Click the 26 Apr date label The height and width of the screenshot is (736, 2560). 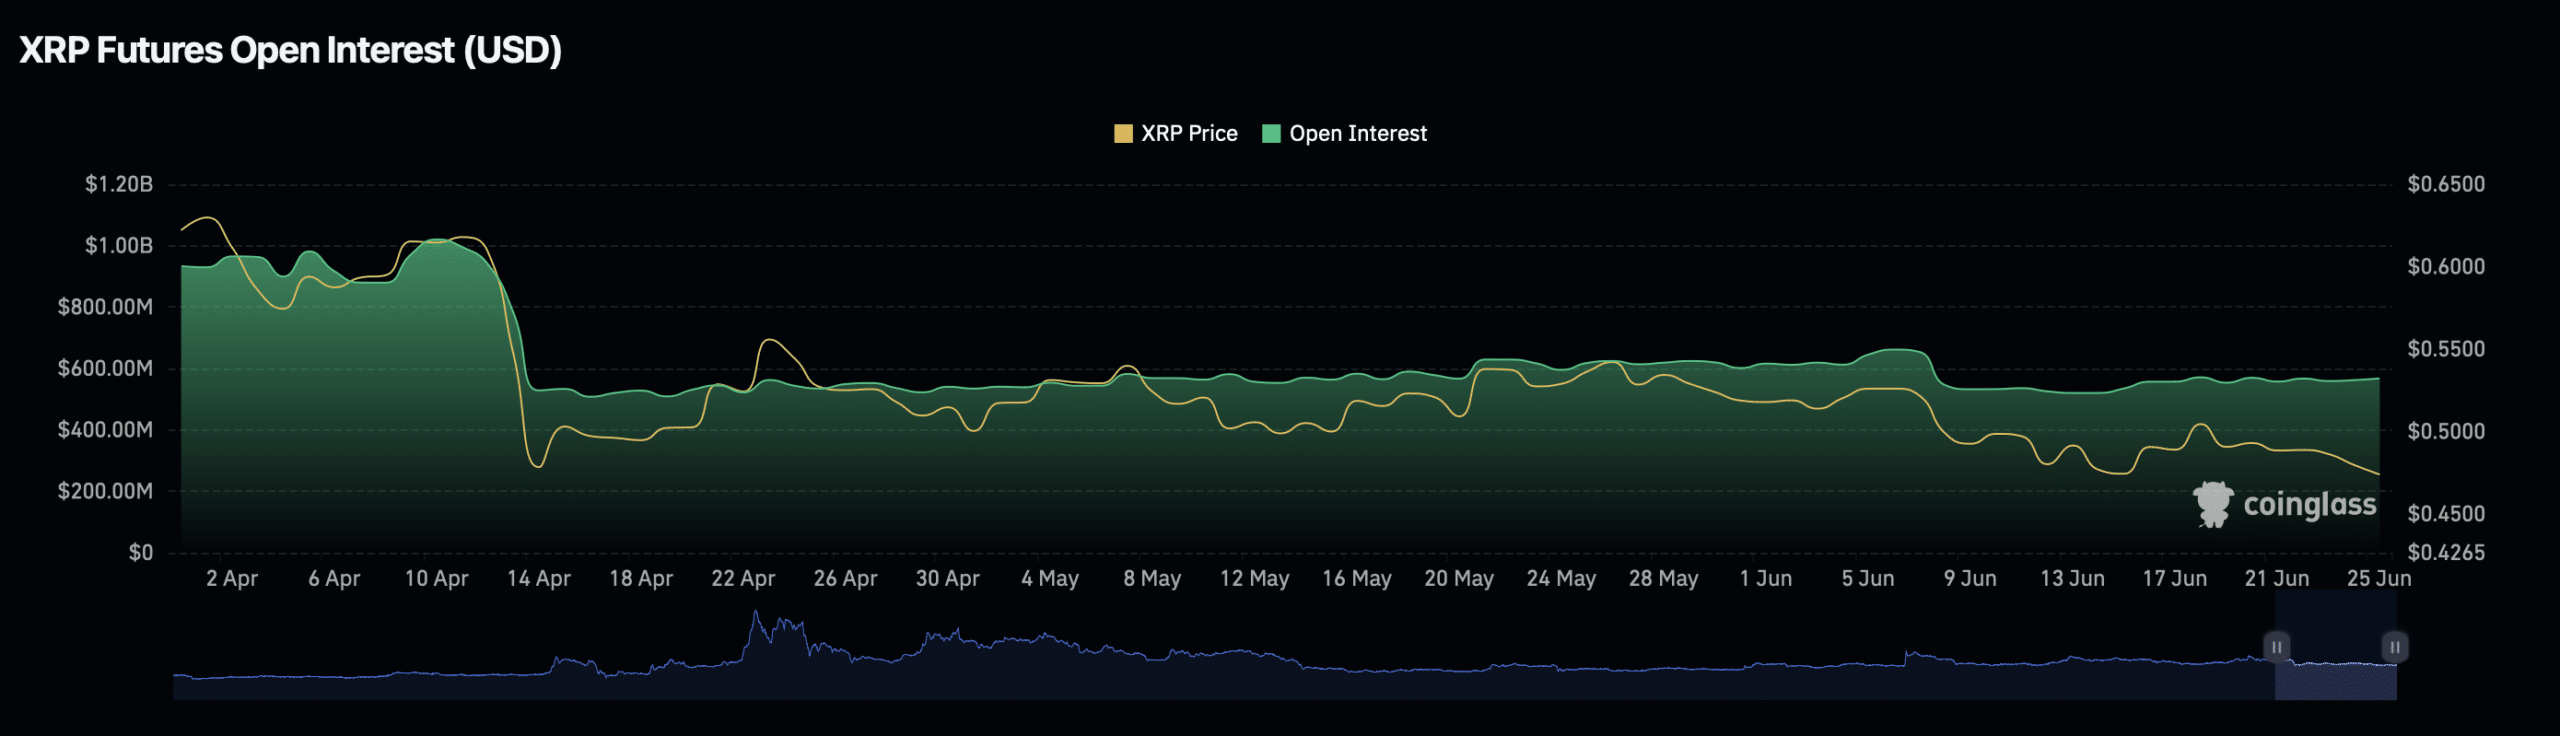(845, 578)
